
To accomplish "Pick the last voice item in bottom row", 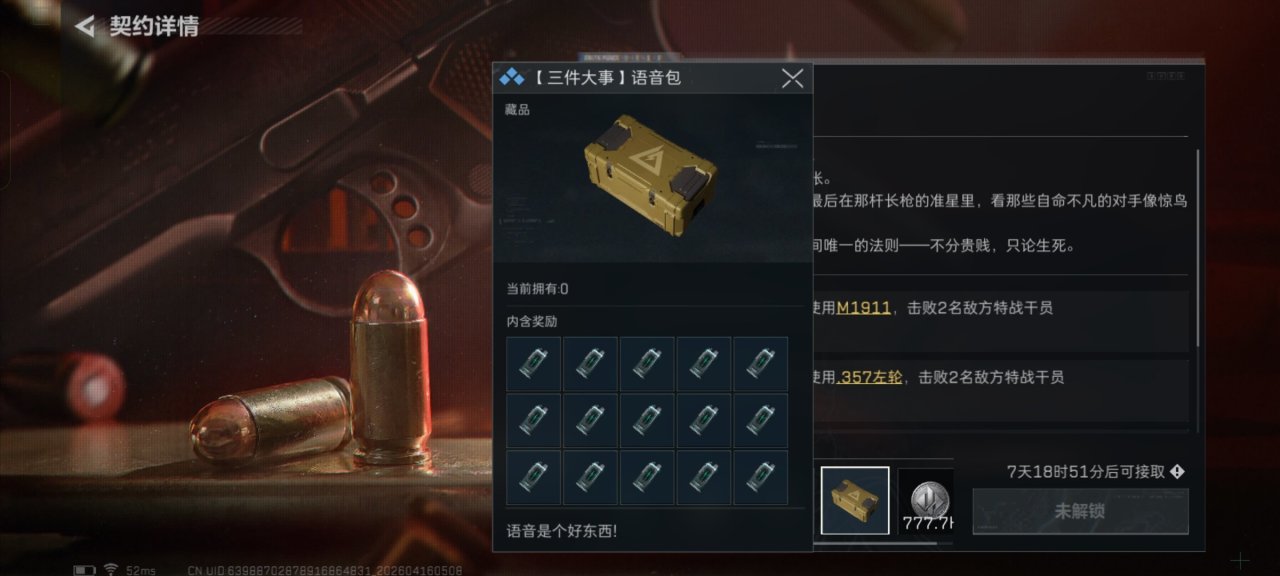I will click(x=761, y=477).
